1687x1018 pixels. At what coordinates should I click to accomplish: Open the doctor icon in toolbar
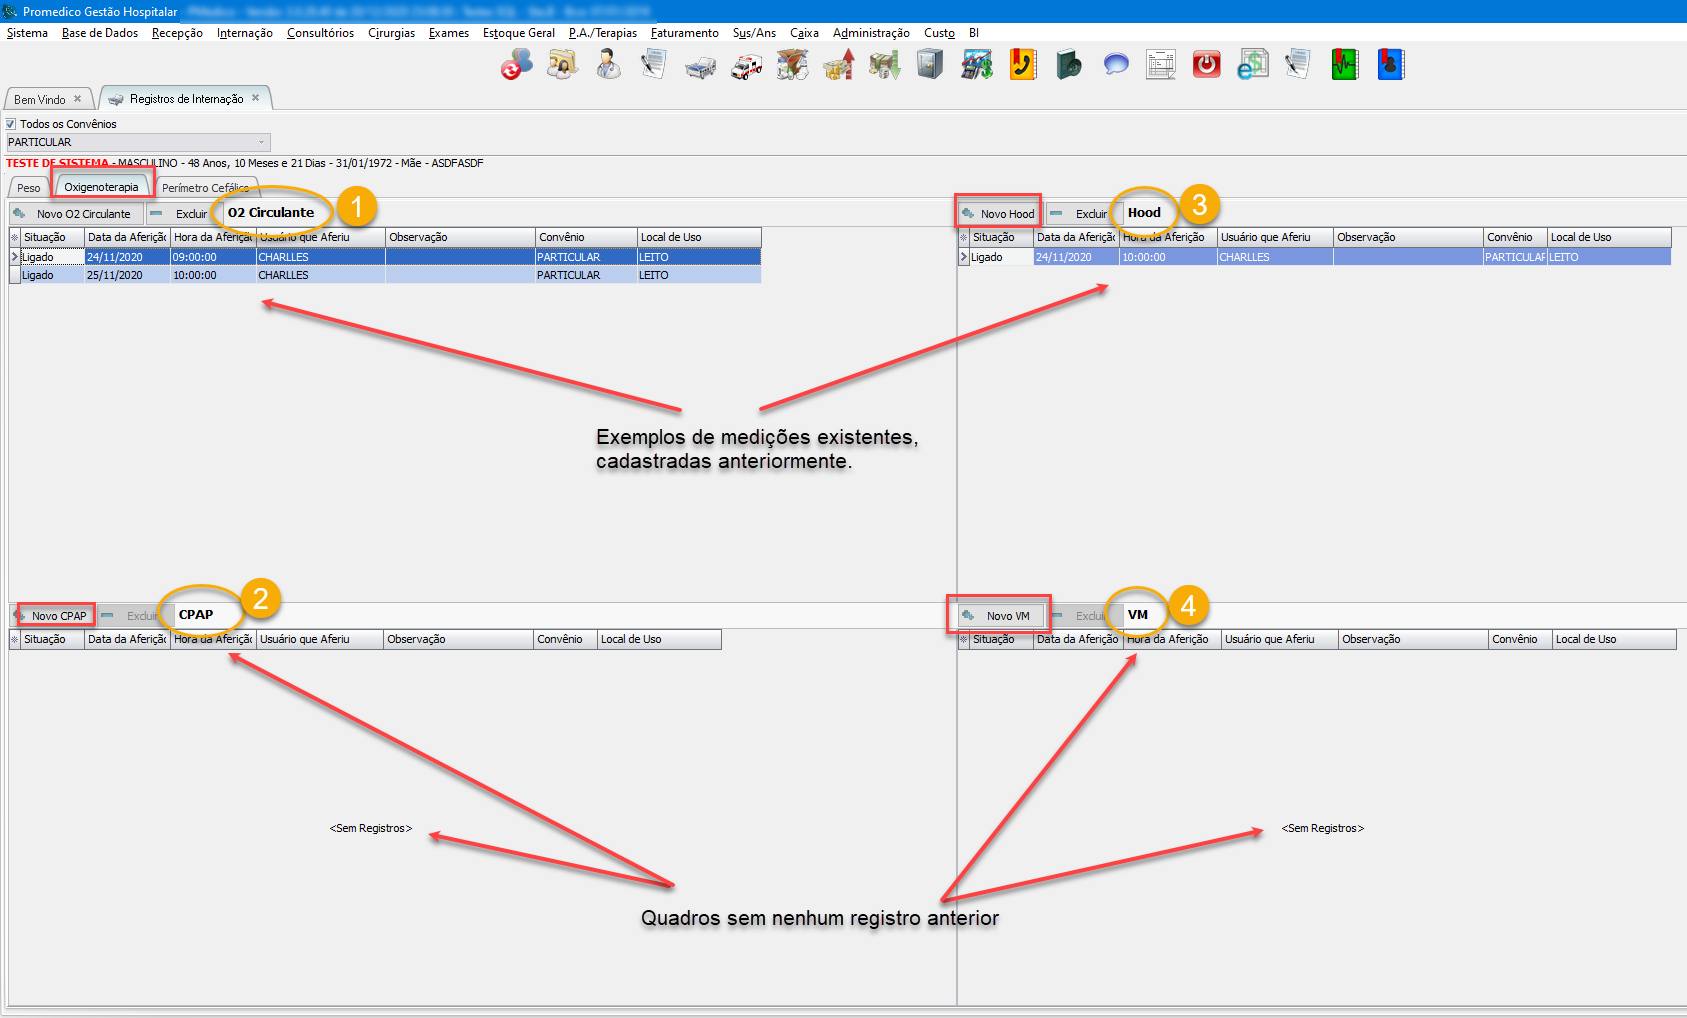[608, 66]
